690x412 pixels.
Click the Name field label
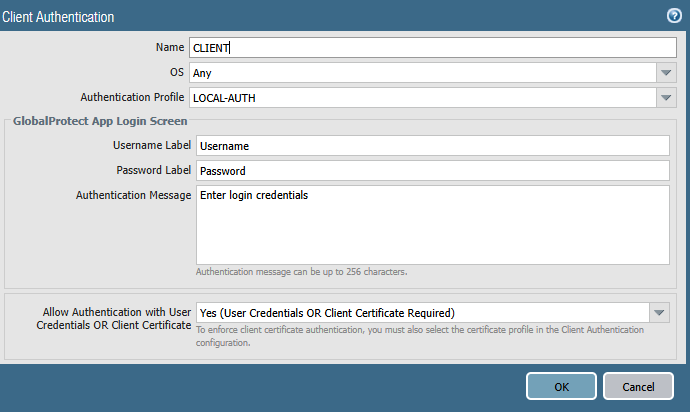(170, 47)
